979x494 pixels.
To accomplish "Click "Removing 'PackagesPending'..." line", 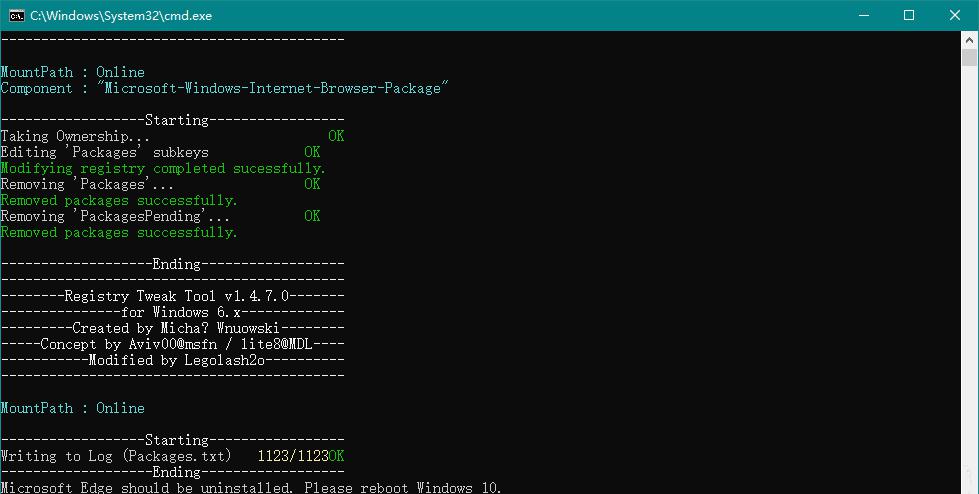I will pos(115,216).
